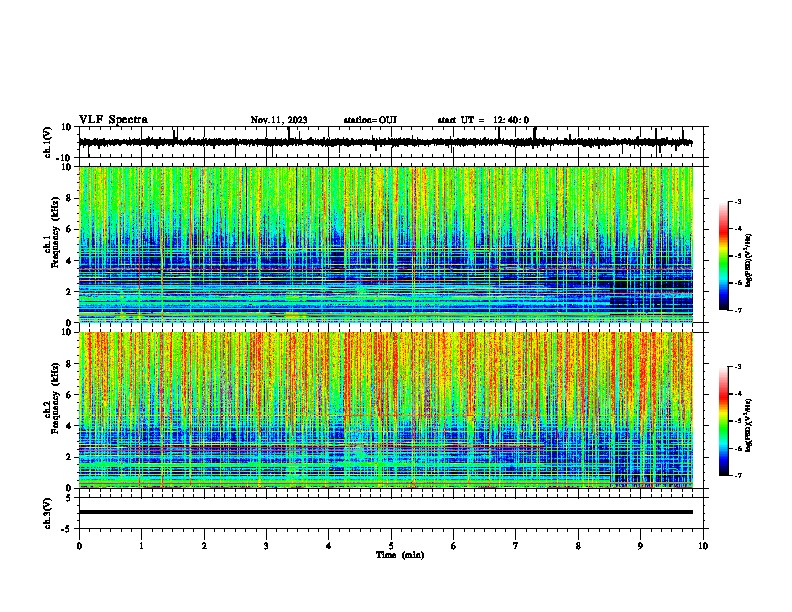Click the log(PSD) label beside ch.1 colorbar
The image size is (792, 612).
pyautogui.click(x=749, y=261)
